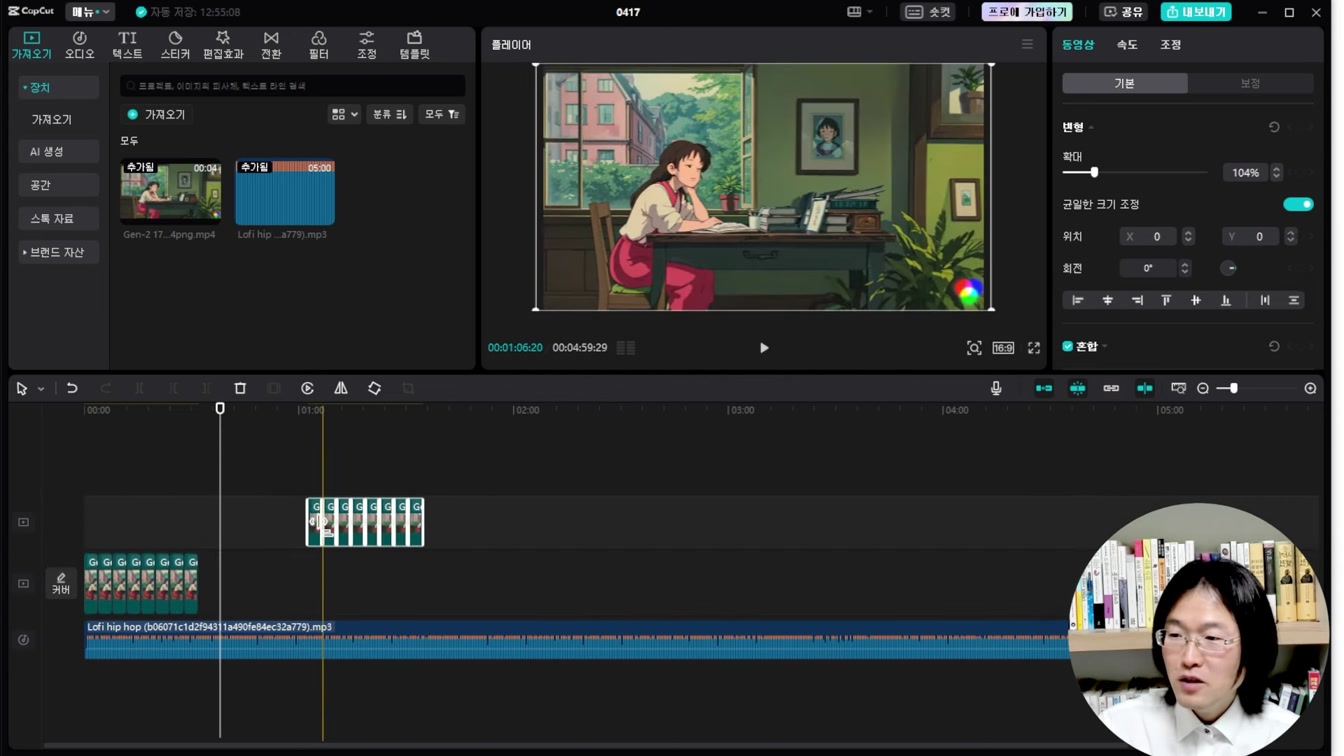
Task: Play the preview video
Action: pos(764,348)
